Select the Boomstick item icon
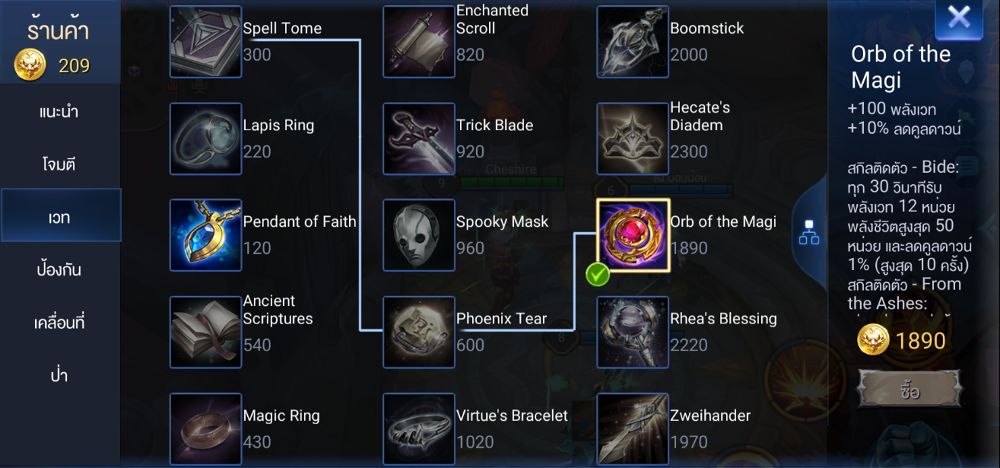The height and width of the screenshot is (468, 1000). [633, 41]
